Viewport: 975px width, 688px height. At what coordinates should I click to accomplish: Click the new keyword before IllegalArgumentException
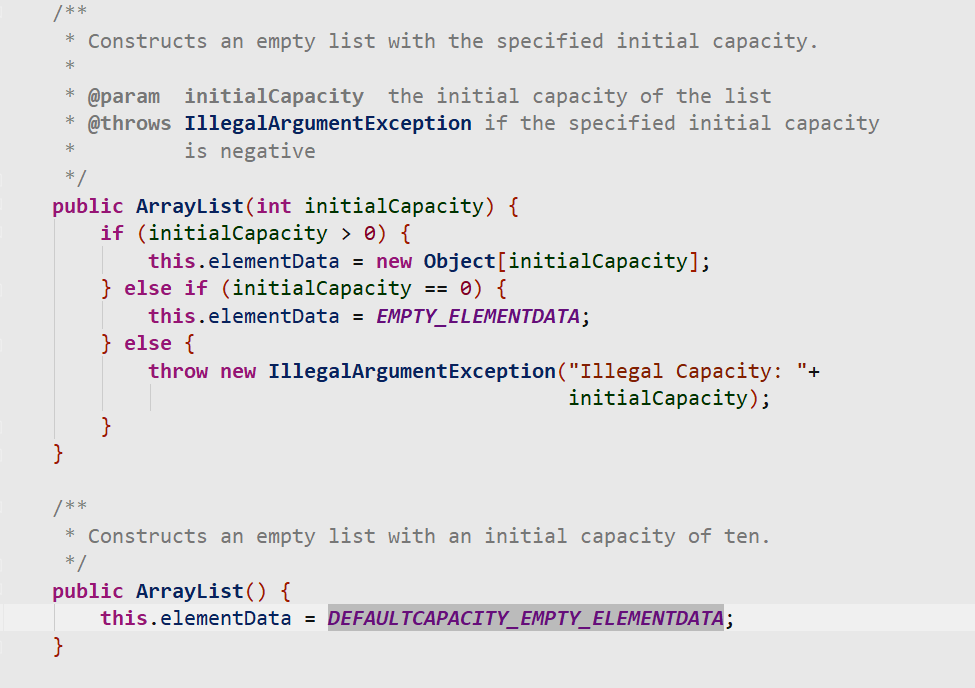[238, 371]
